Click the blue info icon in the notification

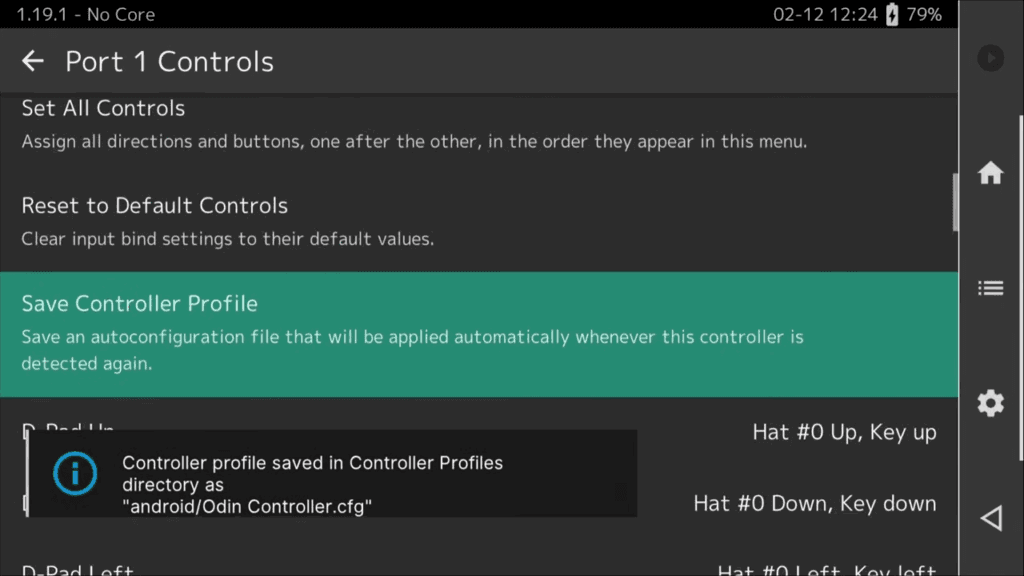[x=75, y=473]
